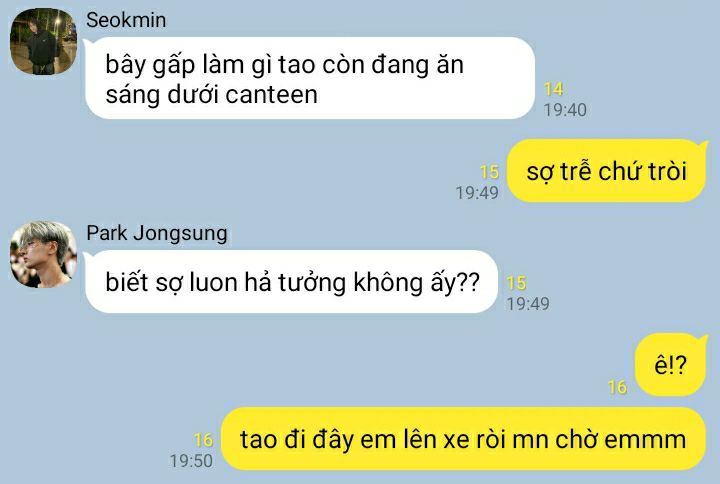Select Seokmin's message about eating at canteen
Image resolution: width=720 pixels, height=484 pixels.
click(x=309, y=78)
